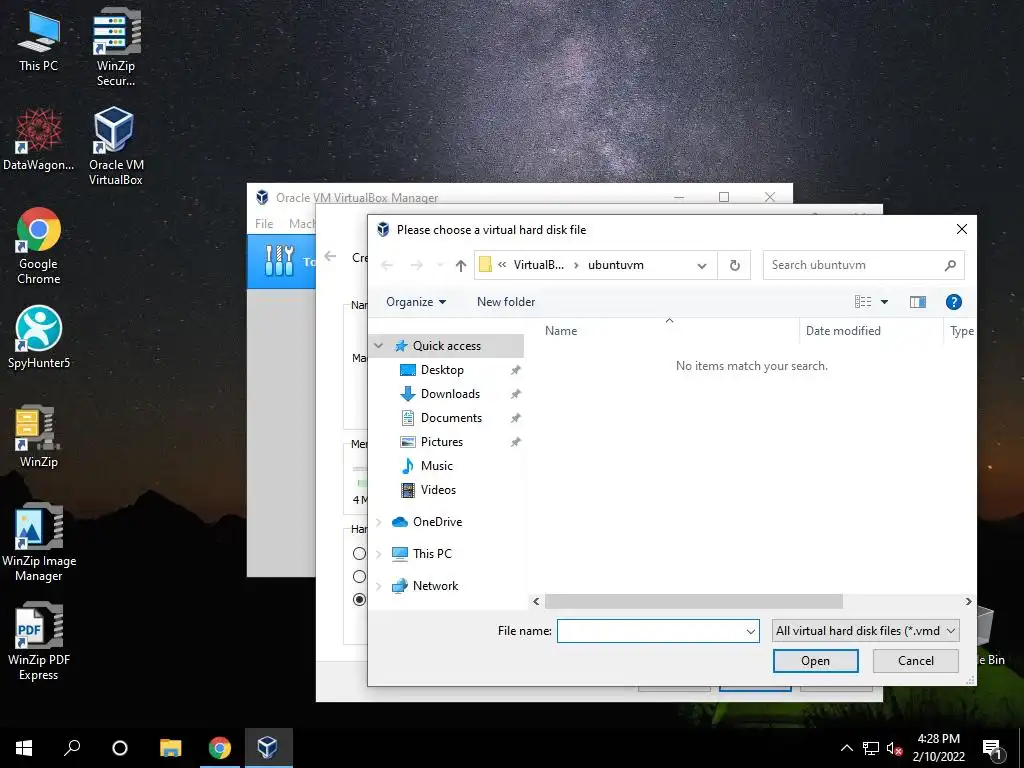The width and height of the screenshot is (1024, 768).
Task: Expand the Network tree node
Action: tap(379, 586)
